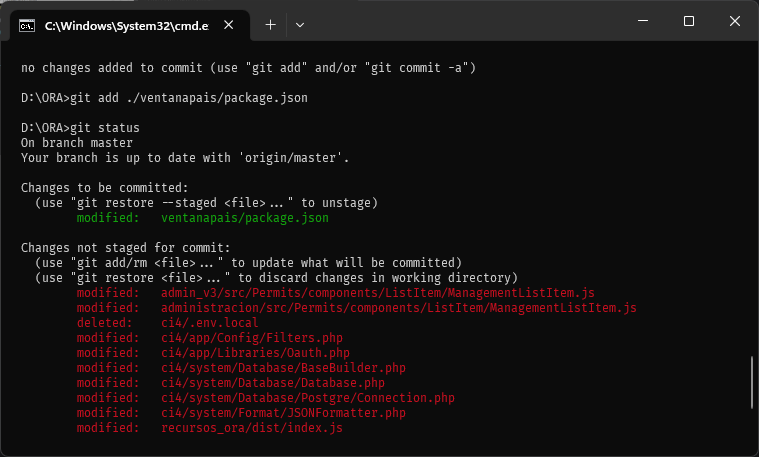This screenshot has height=457, width=759.
Task: Click the admin_v3 ManagementListItem.js path
Action: (378, 293)
